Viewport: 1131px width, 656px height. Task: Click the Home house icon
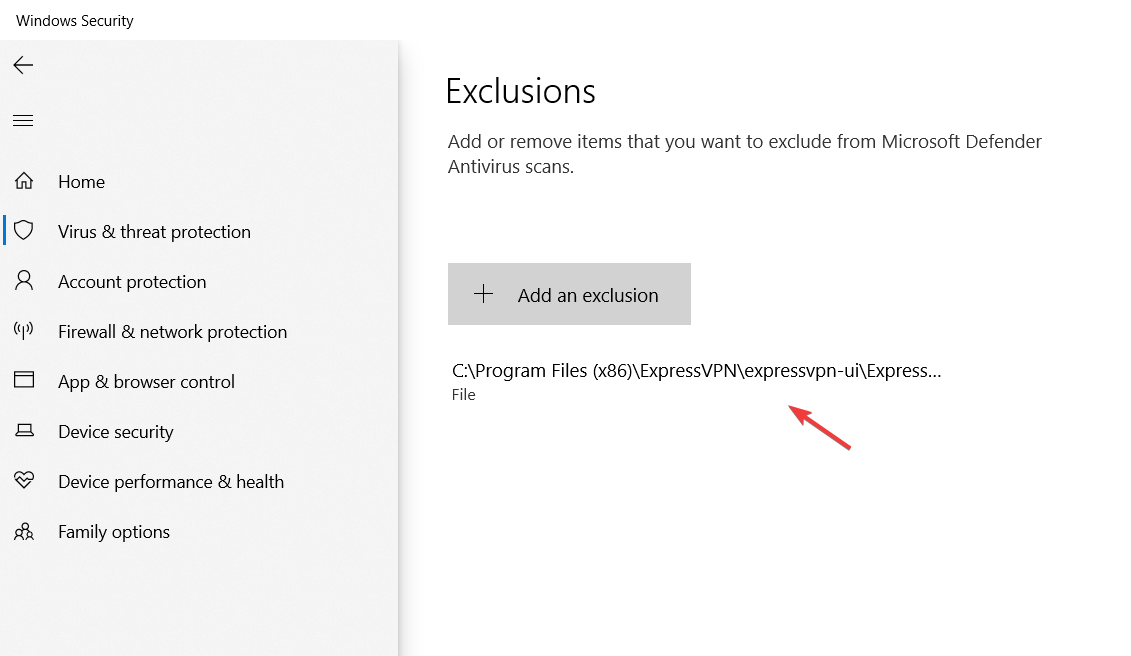pyautogui.click(x=24, y=182)
